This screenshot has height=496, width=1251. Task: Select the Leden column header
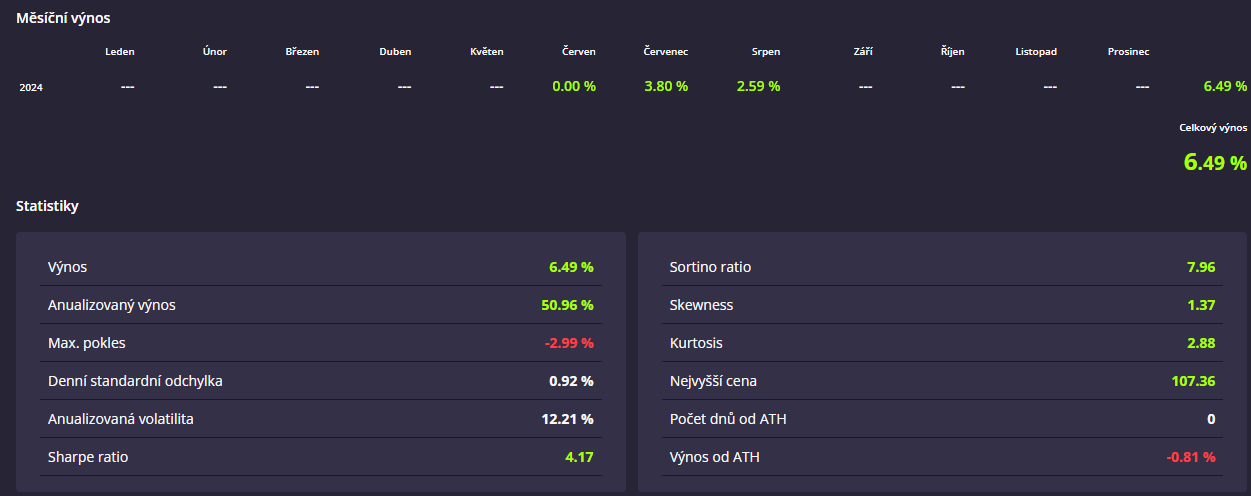120,51
